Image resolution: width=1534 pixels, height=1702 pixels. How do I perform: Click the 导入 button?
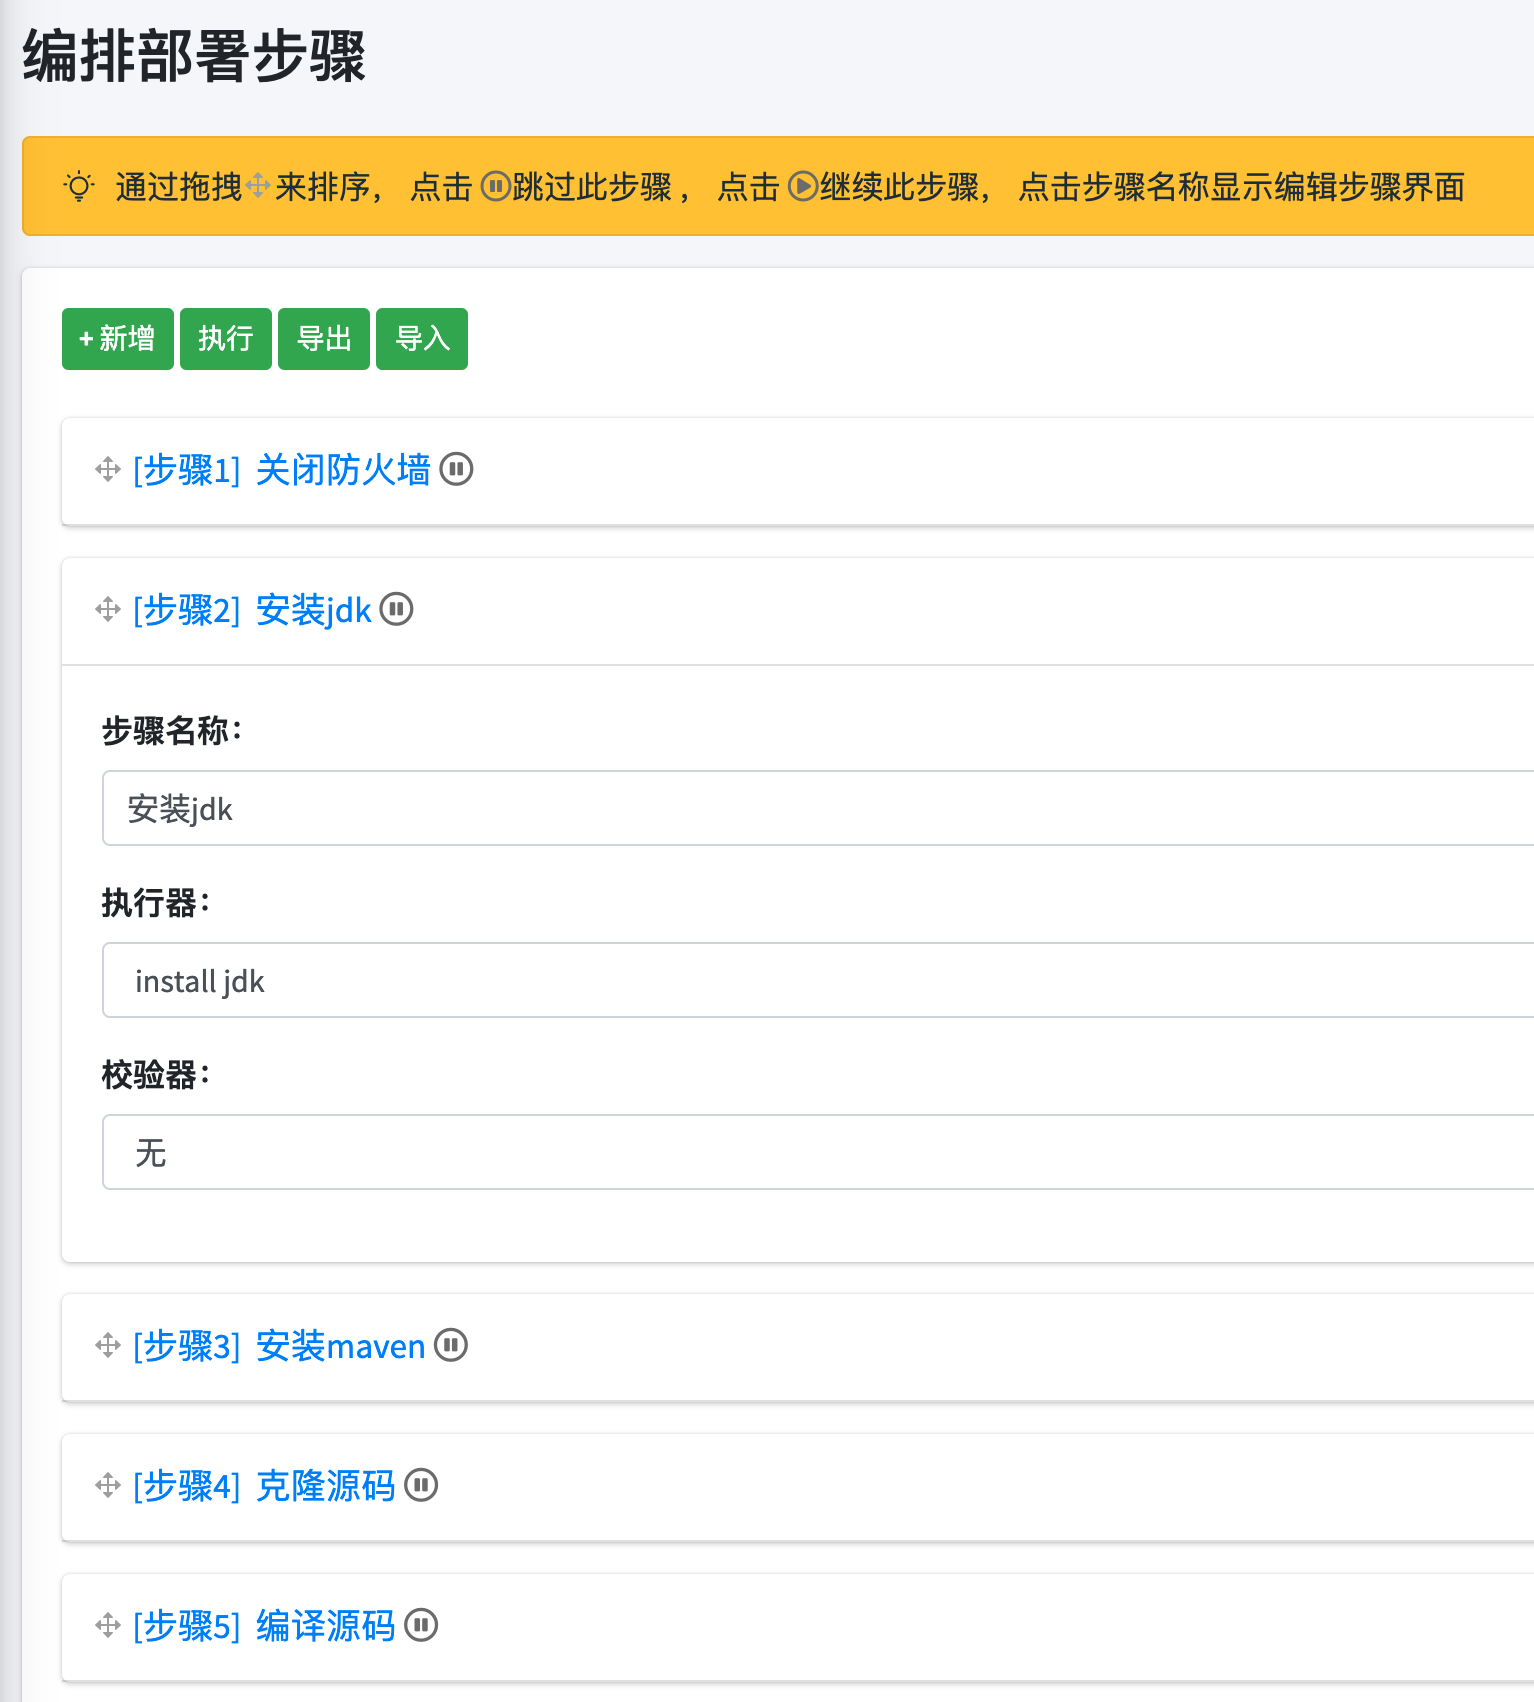click(422, 339)
